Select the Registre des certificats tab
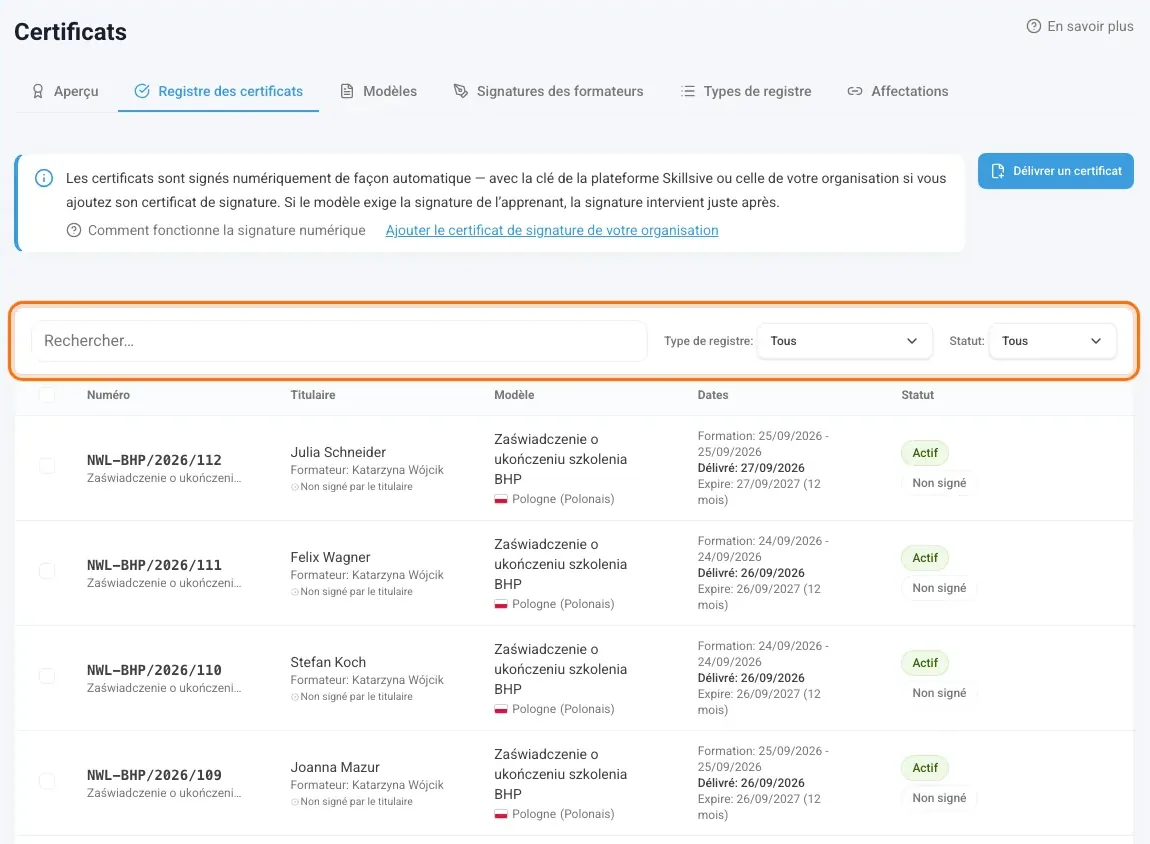 [219, 91]
